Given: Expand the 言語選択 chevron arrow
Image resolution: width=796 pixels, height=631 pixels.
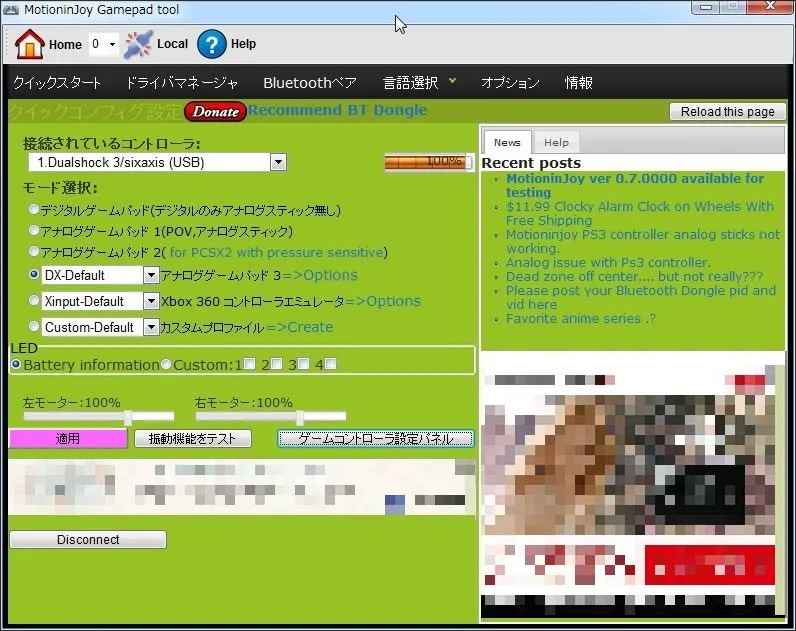Looking at the screenshot, I should [452, 81].
